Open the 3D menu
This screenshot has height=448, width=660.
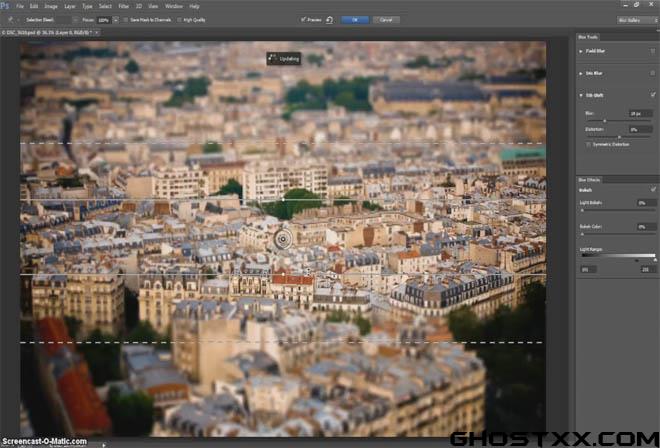click(139, 6)
